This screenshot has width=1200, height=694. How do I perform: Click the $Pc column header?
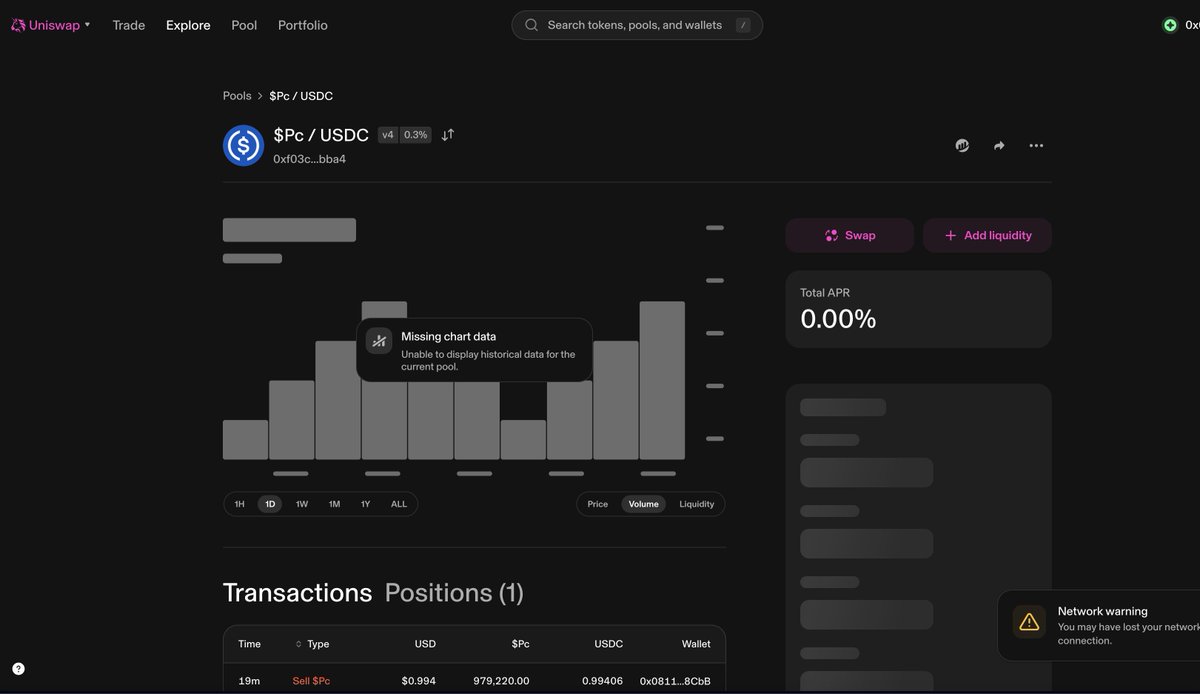click(x=520, y=644)
